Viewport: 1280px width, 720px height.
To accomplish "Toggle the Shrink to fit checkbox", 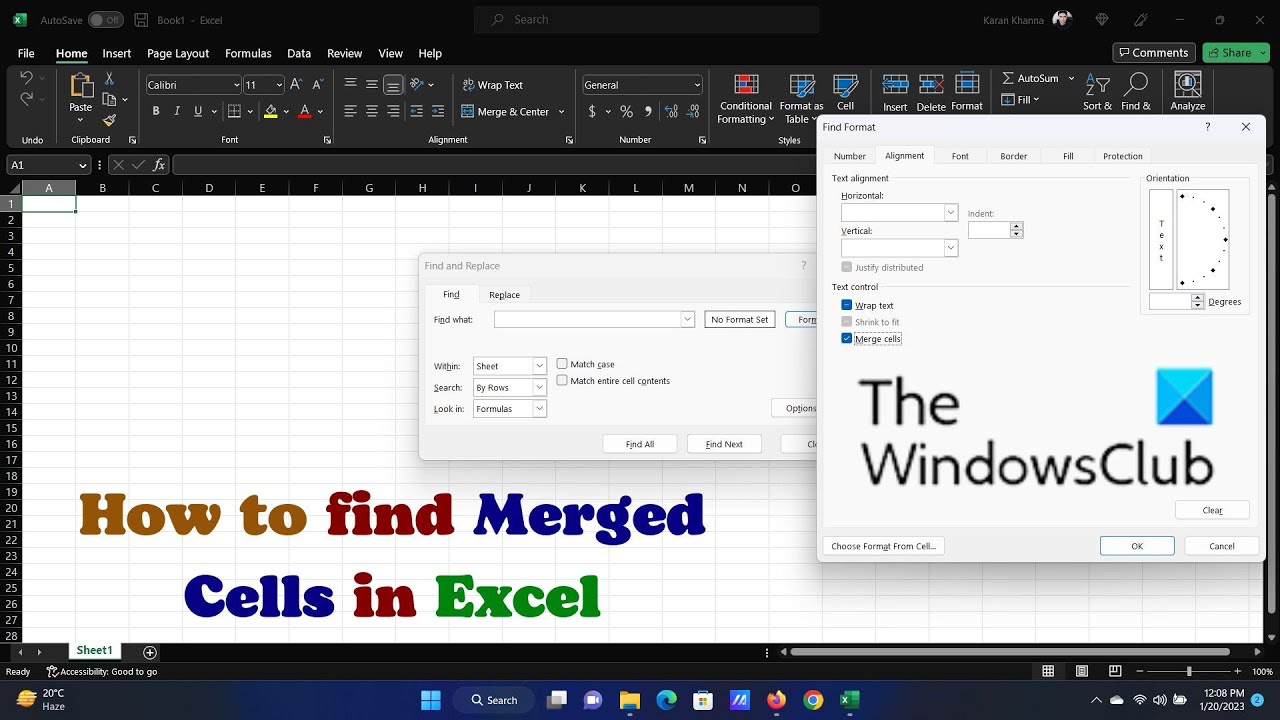I will click(846, 322).
